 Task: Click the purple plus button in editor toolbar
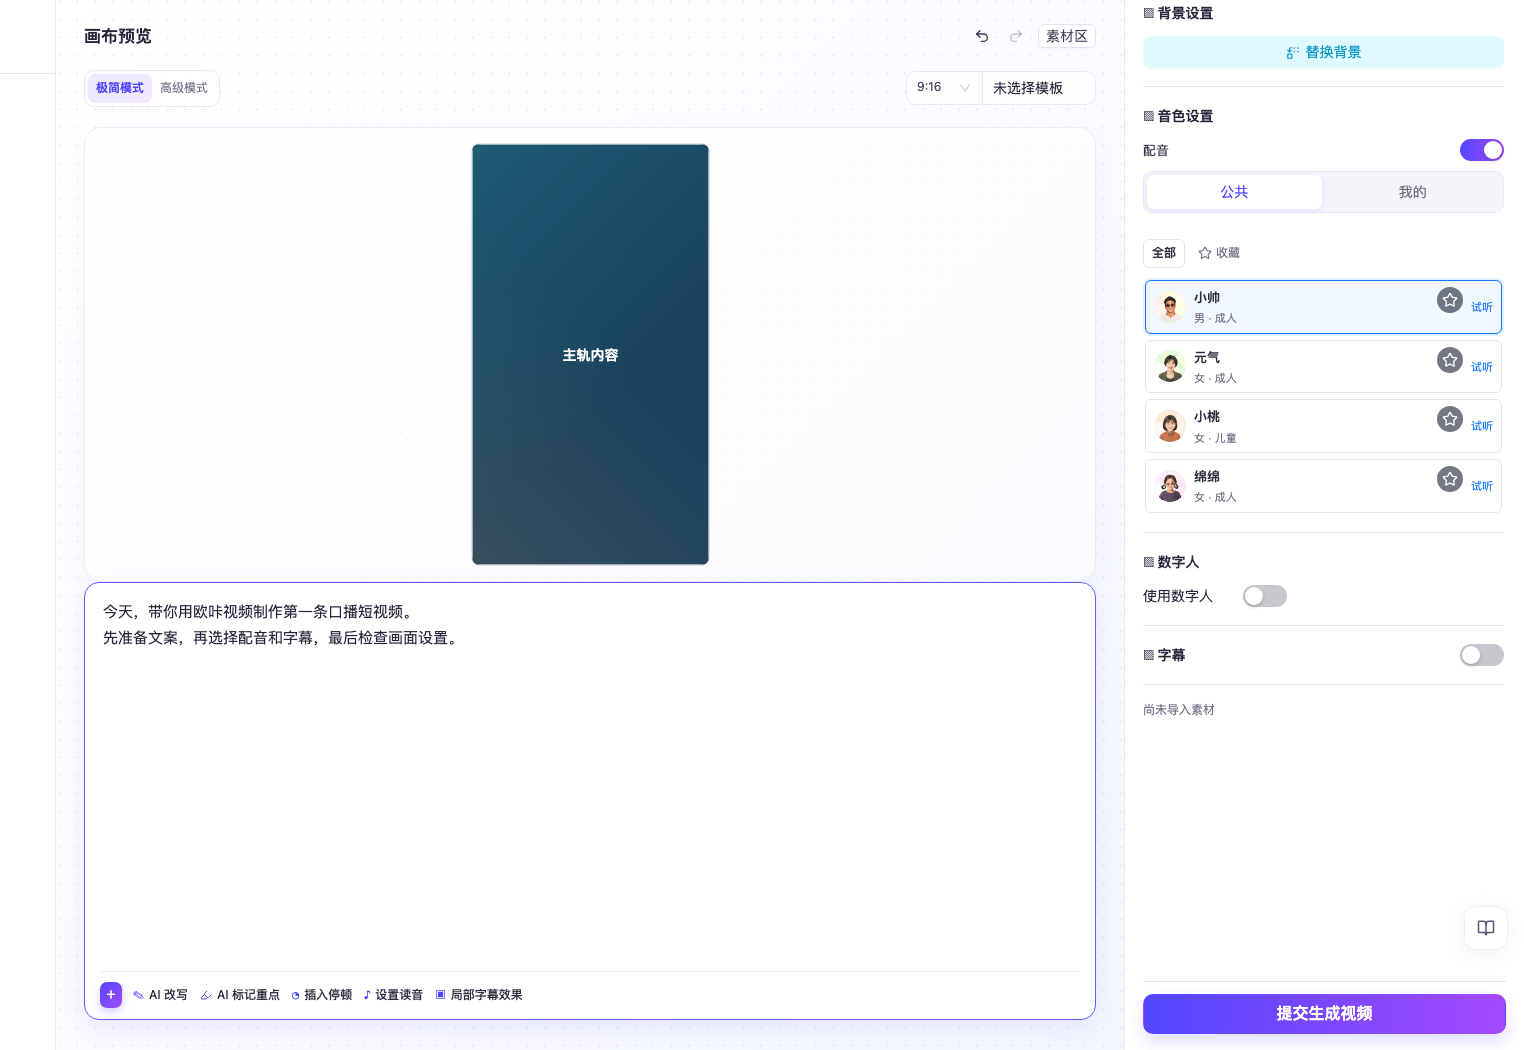(111, 995)
